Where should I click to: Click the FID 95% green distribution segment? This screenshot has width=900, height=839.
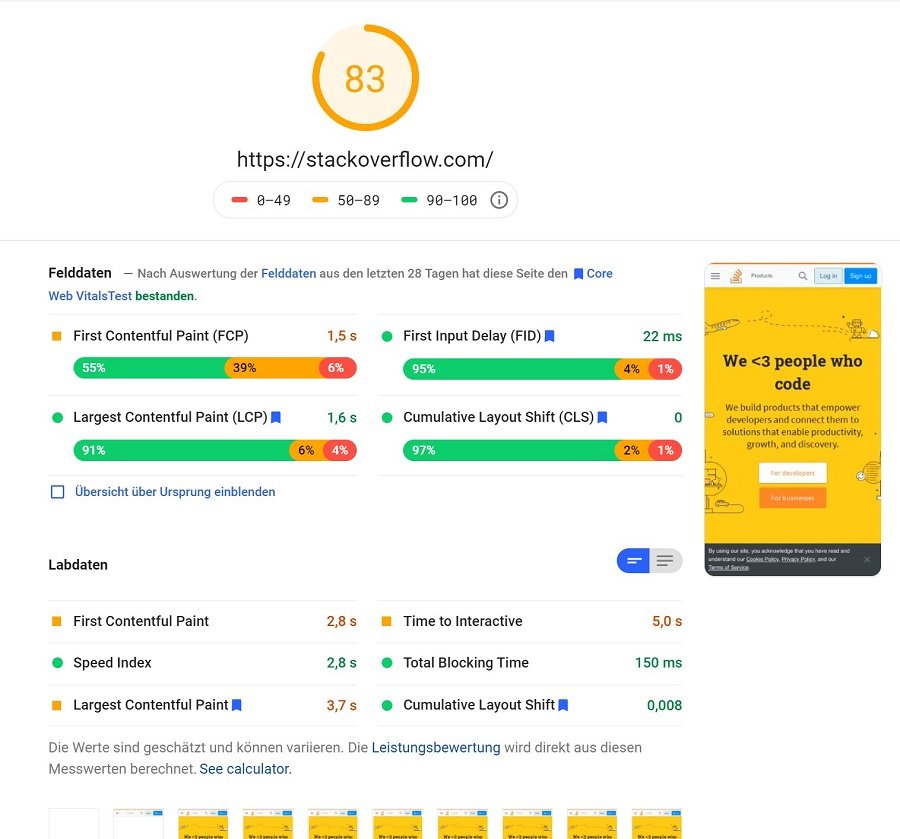(x=510, y=369)
